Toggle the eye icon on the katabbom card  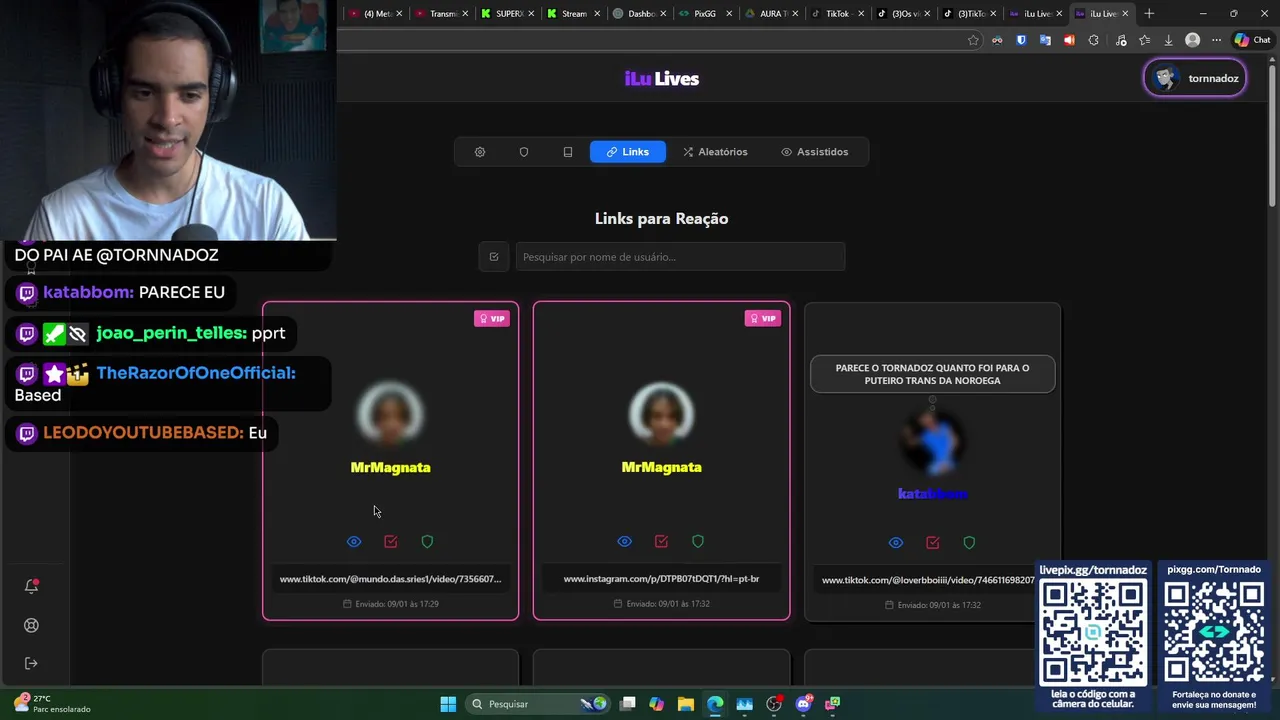(x=896, y=542)
